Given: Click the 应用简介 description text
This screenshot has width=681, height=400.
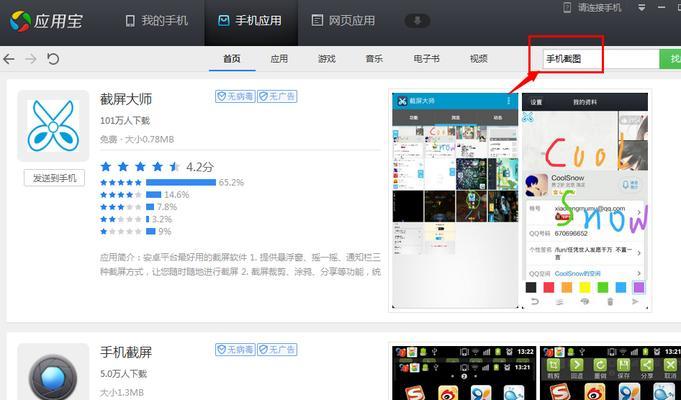Looking at the screenshot, I should (x=241, y=264).
